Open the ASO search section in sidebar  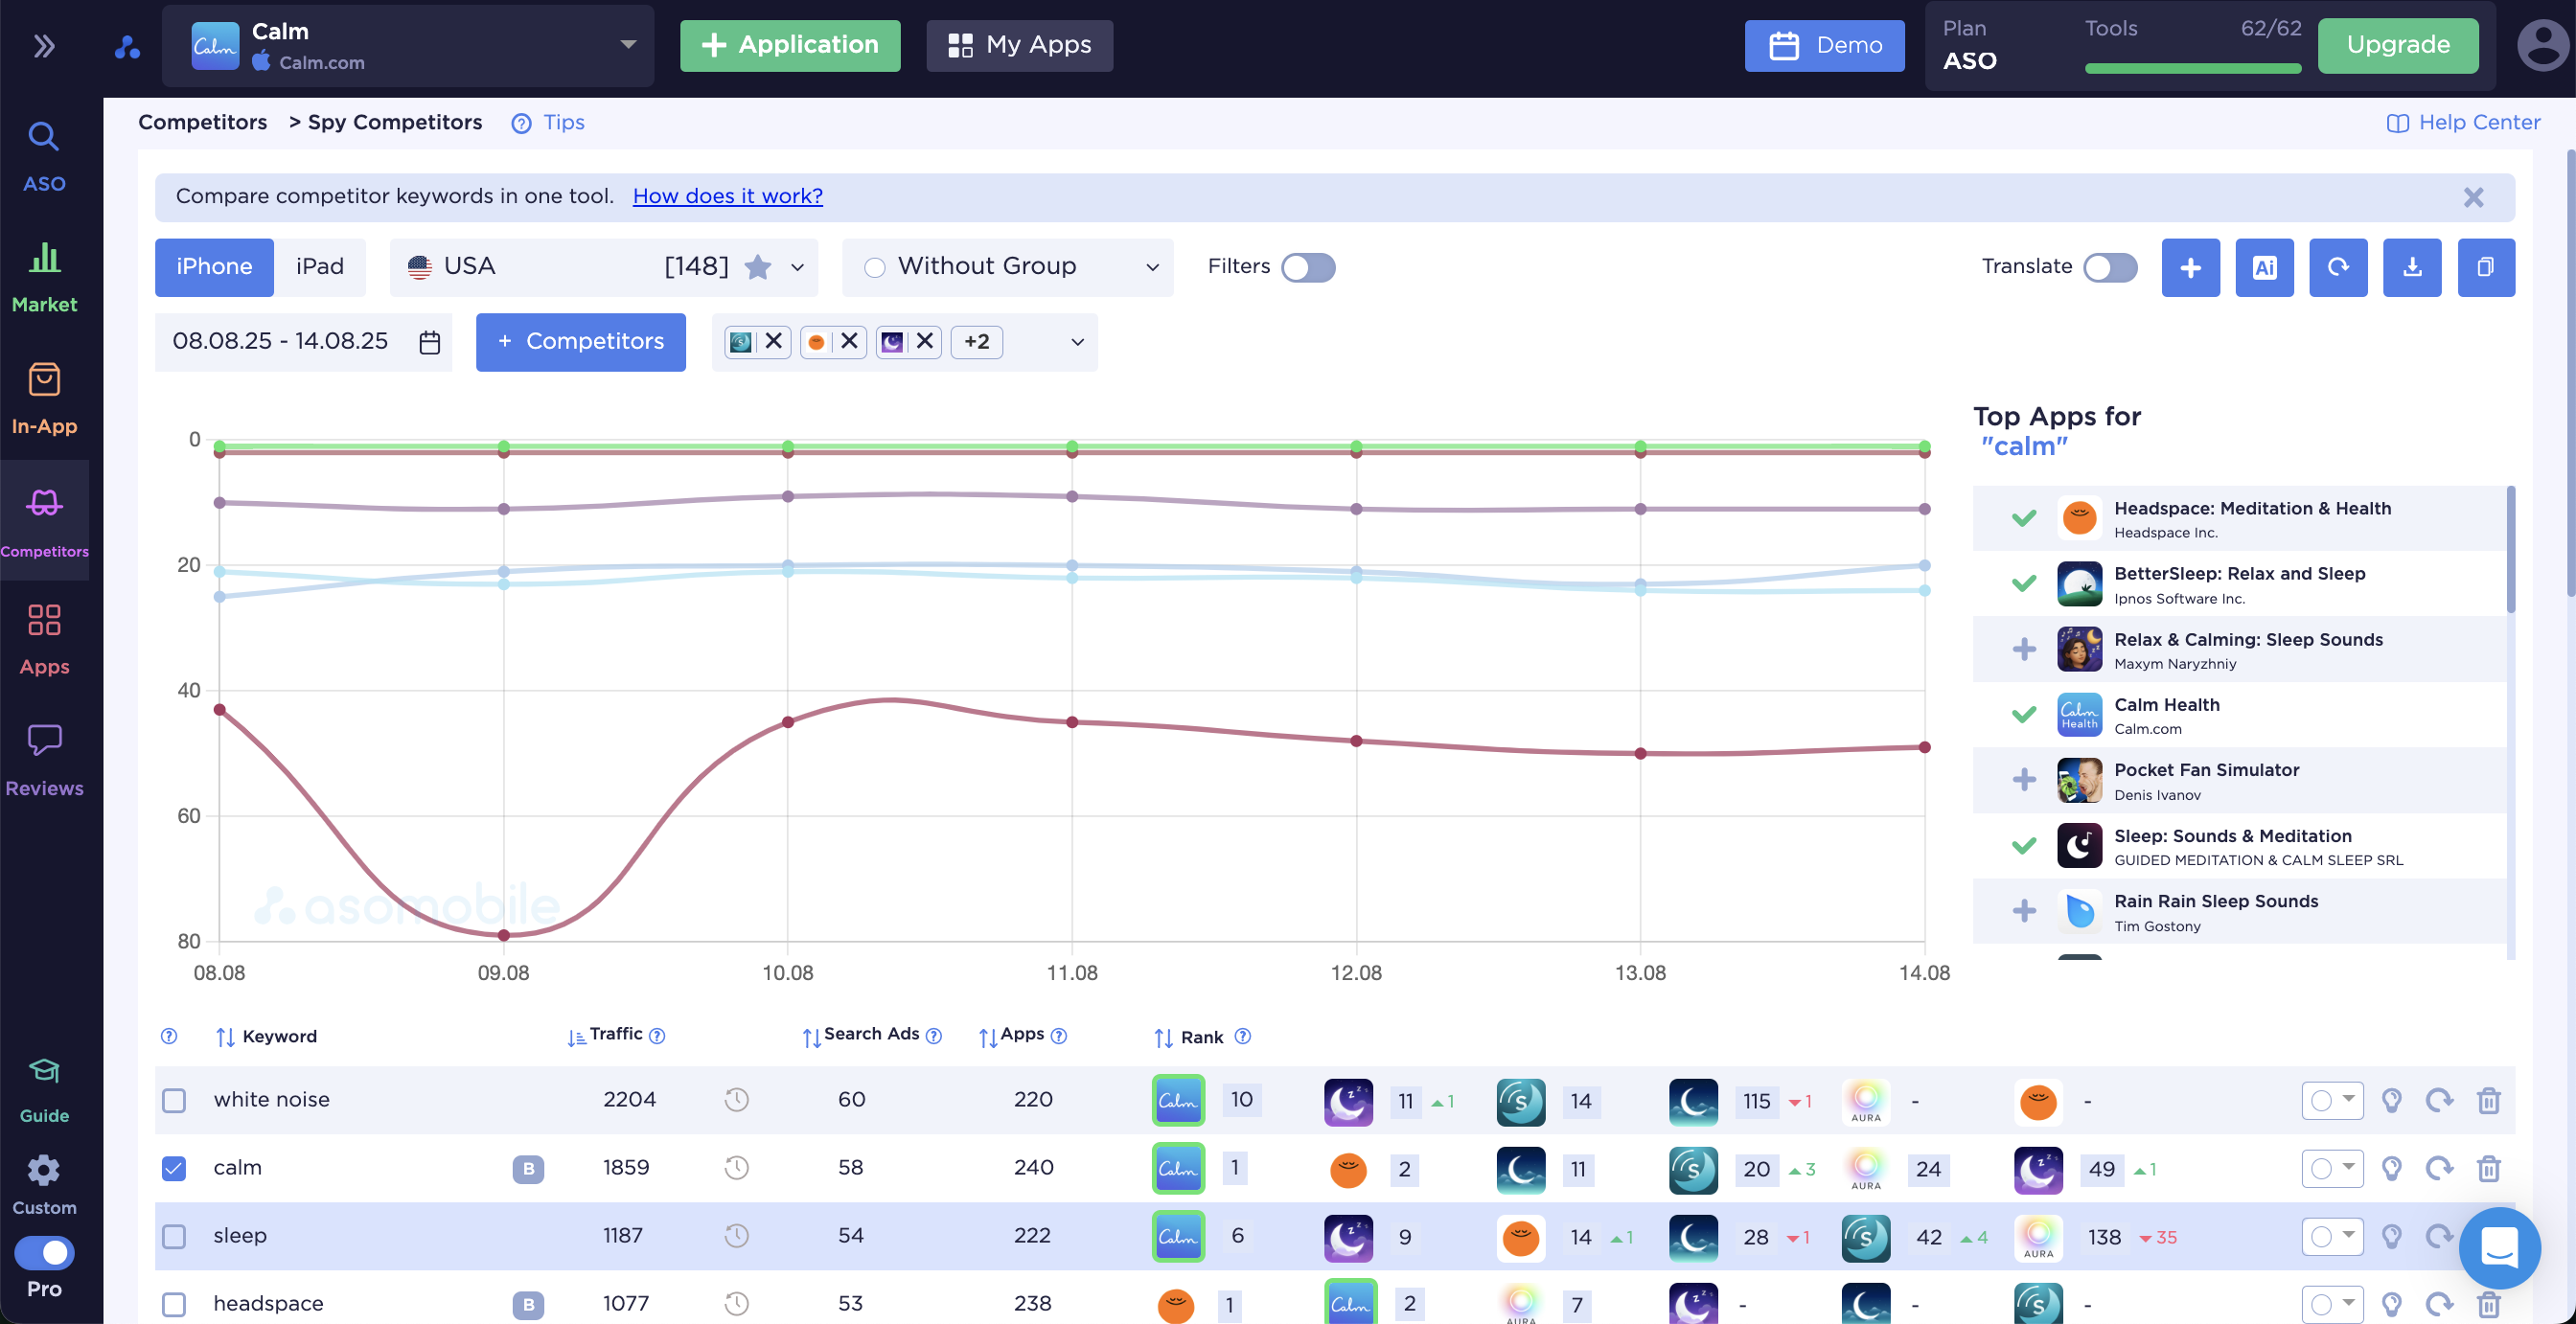click(x=44, y=157)
